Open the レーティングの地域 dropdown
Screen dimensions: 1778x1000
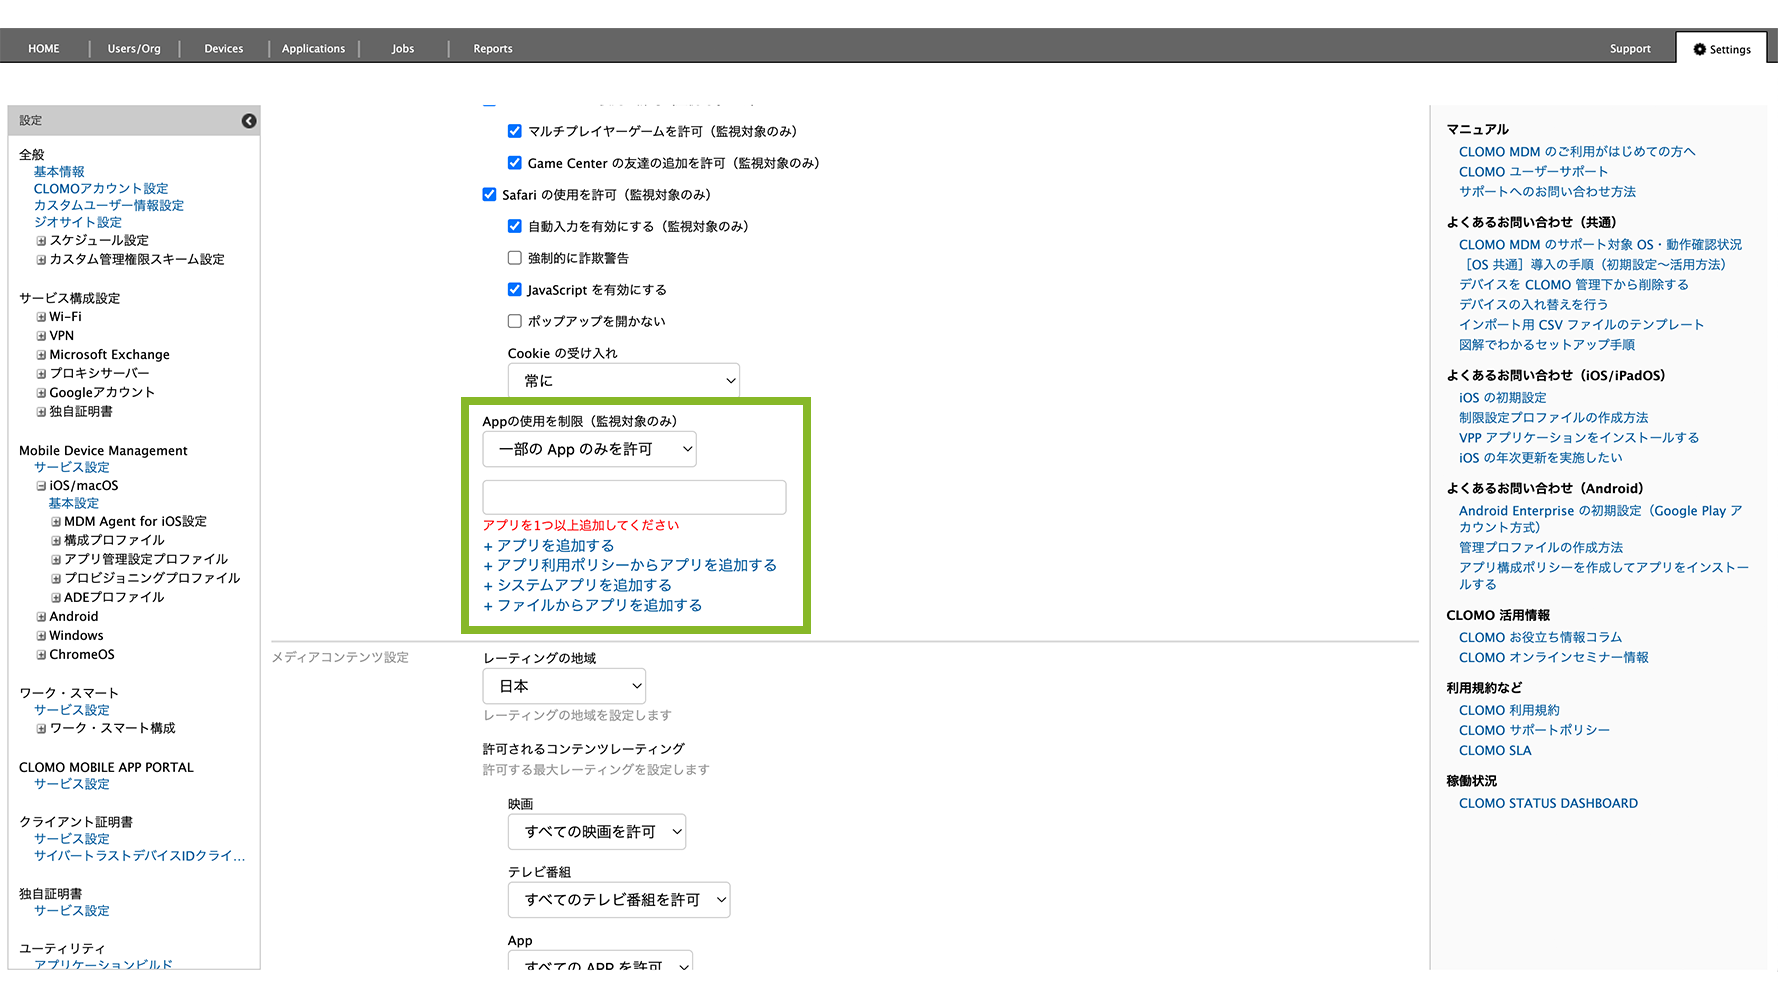(x=564, y=686)
